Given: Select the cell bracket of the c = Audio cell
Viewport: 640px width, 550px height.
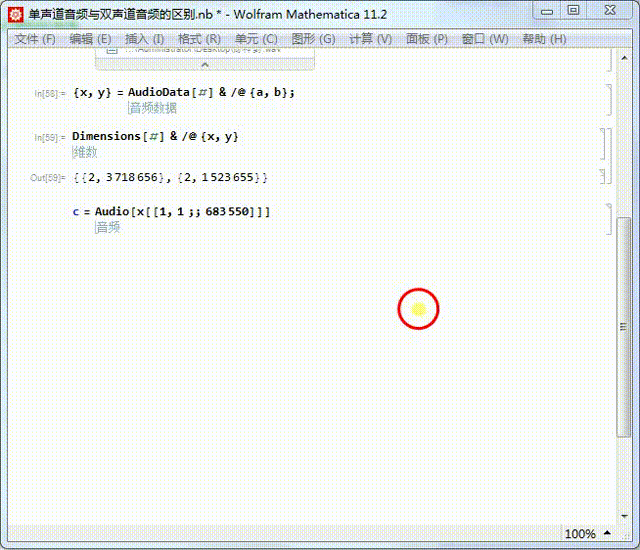Looking at the screenshot, I should (x=609, y=219).
